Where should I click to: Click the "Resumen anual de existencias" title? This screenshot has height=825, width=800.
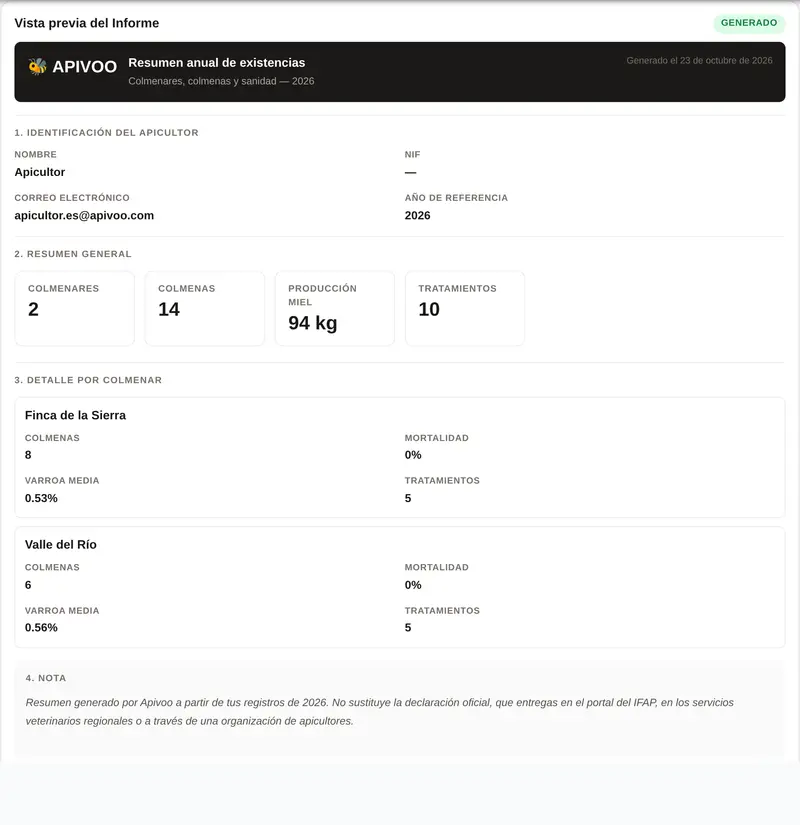click(x=217, y=63)
